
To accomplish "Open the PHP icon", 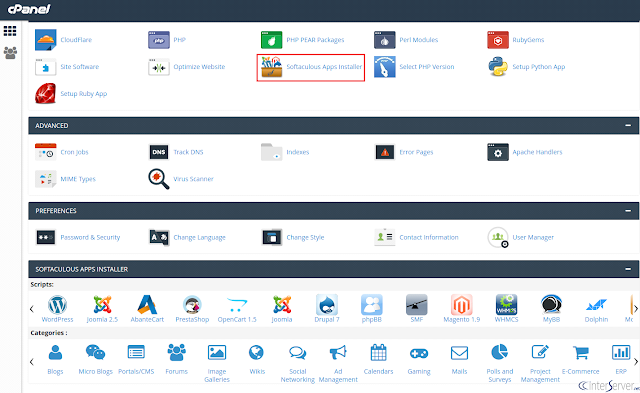I will pyautogui.click(x=159, y=40).
